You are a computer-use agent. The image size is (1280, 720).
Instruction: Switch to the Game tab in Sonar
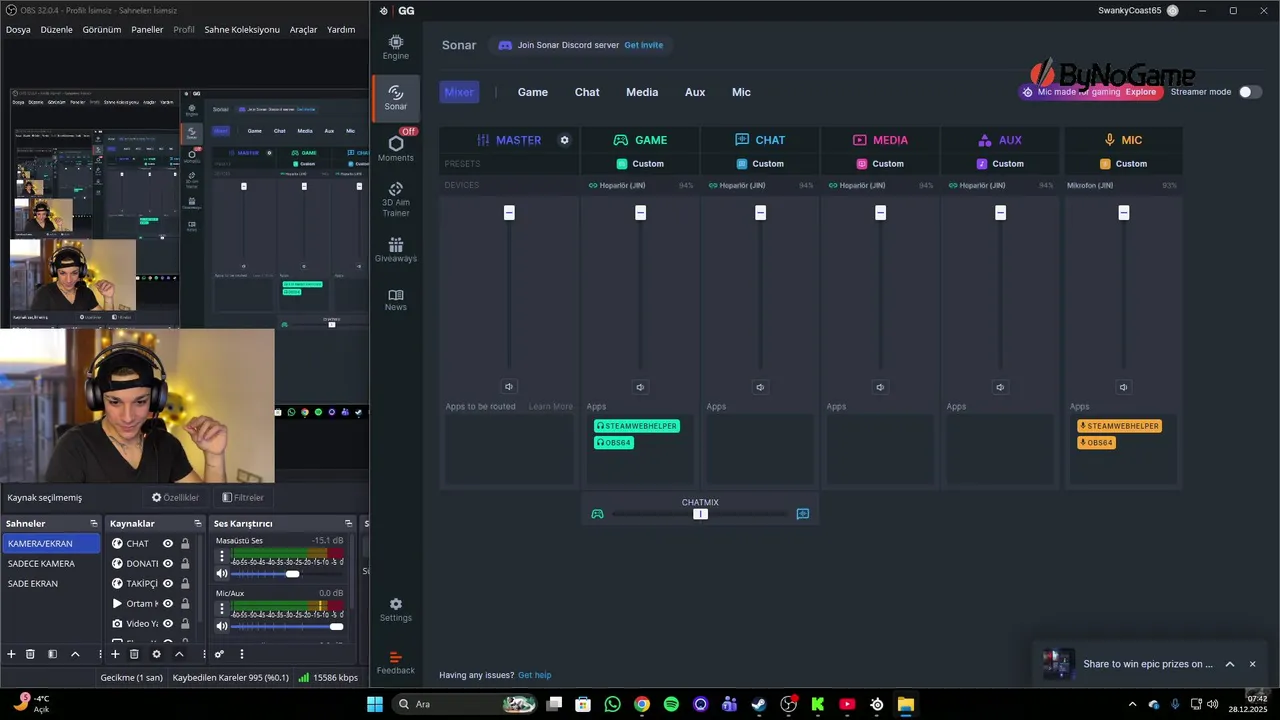point(533,92)
